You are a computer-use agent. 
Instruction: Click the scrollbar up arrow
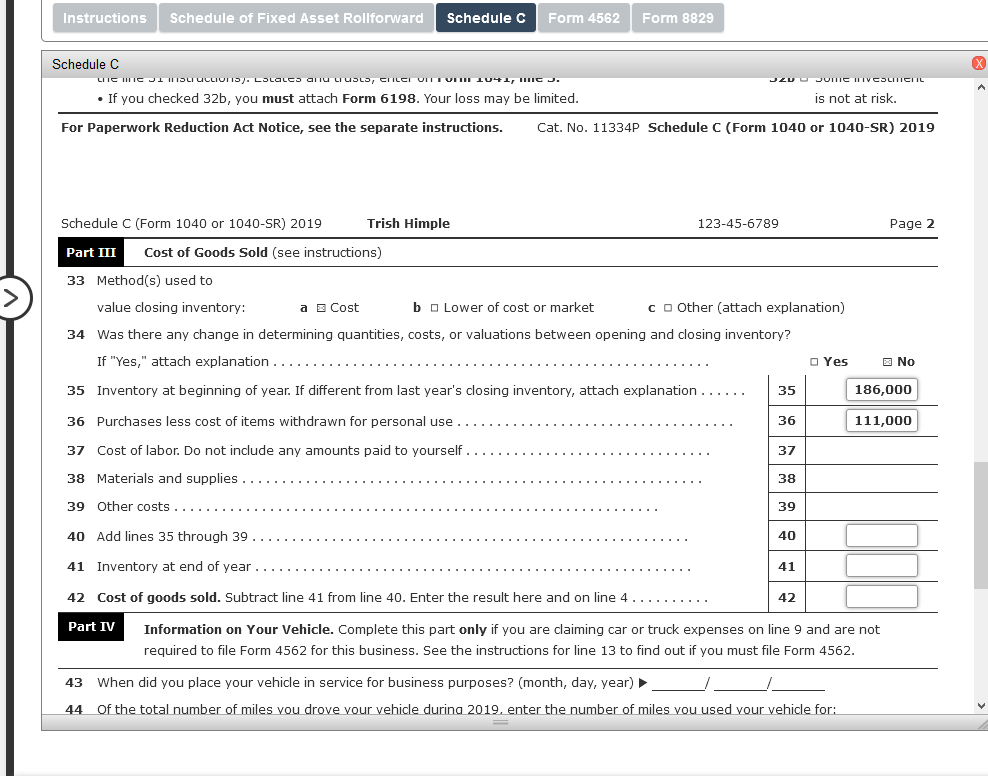point(981,86)
